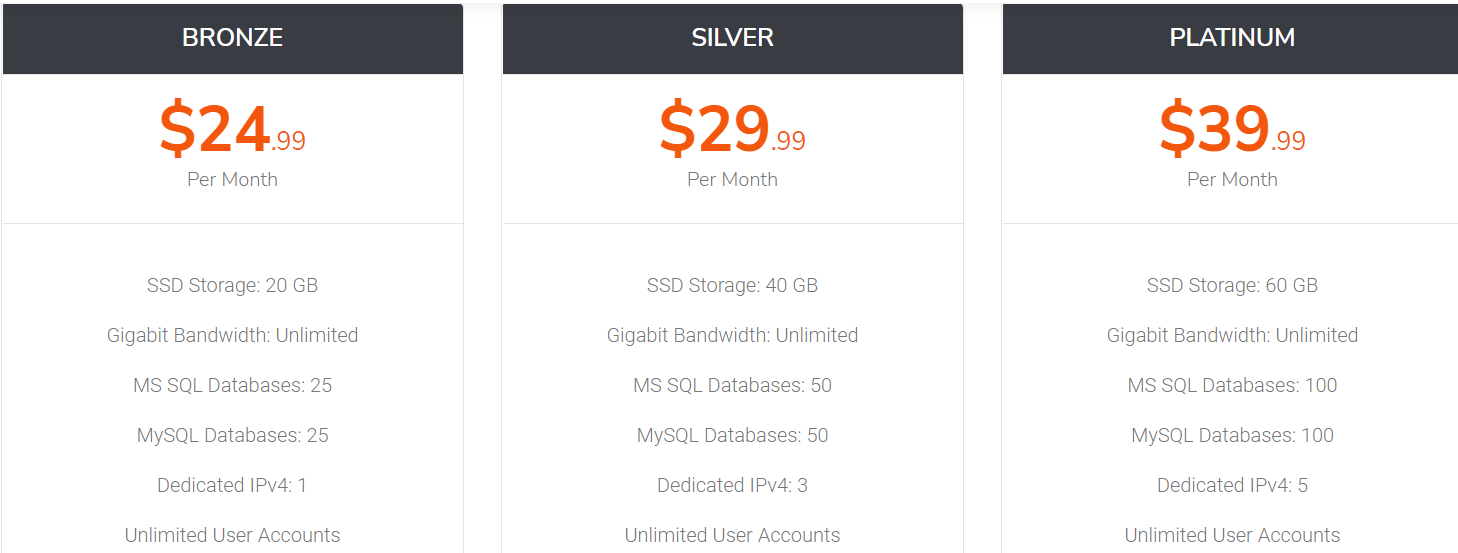
Task: Click the $39.99 Platinum price
Action: tap(1232, 130)
